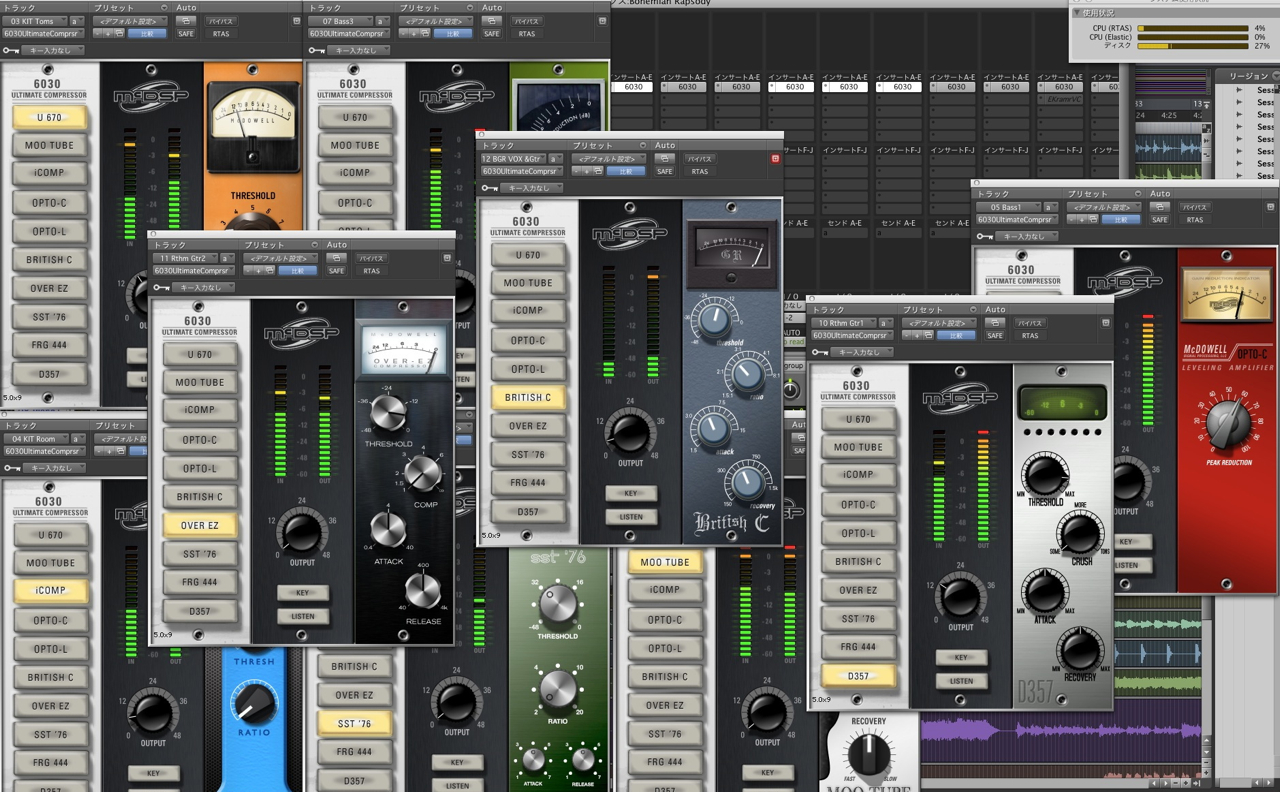1280x792 pixels.
Task: Open insert position 'a' dropdown in 07 Bass3 window
Action: click(x=382, y=20)
